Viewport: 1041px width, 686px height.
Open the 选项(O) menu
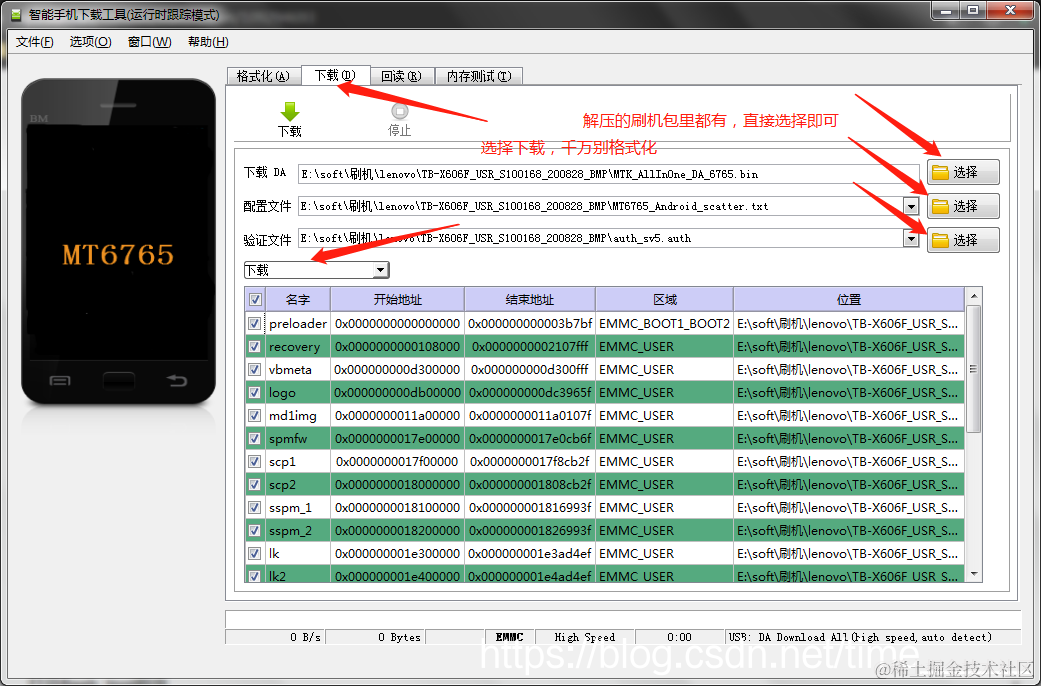[90, 42]
